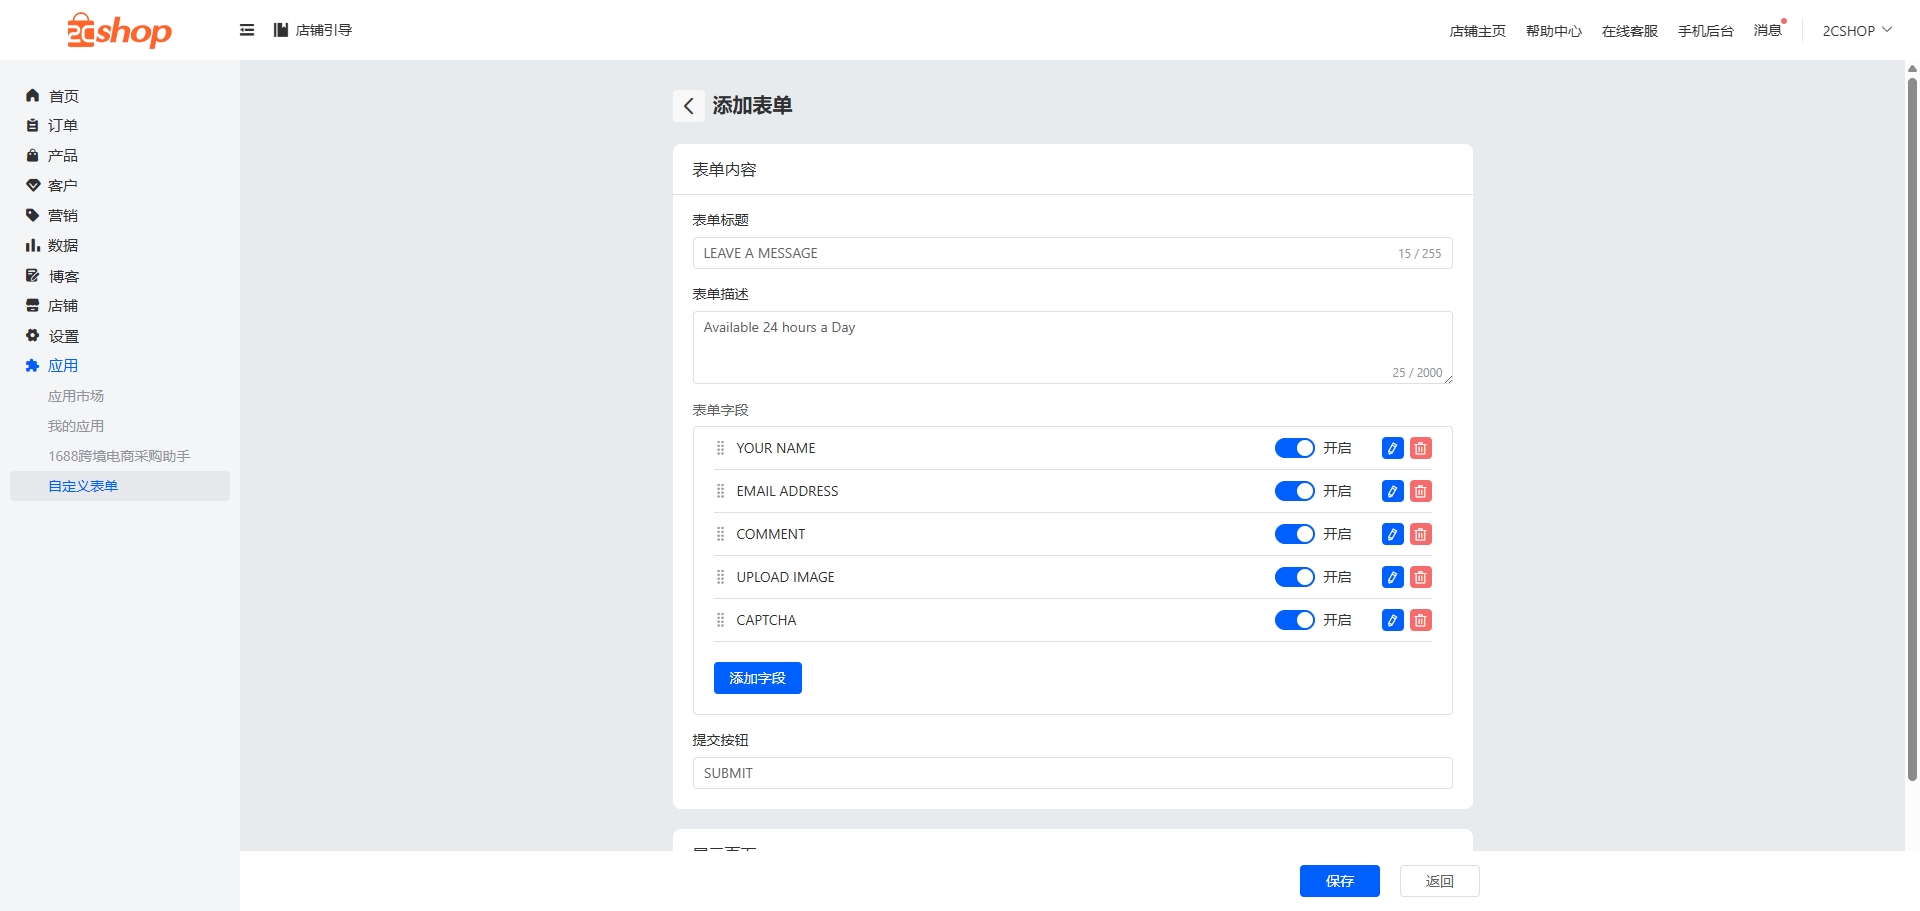The height and width of the screenshot is (911, 1920).
Task: Collapse the 应用 menu in sidebar
Action: click(x=63, y=366)
